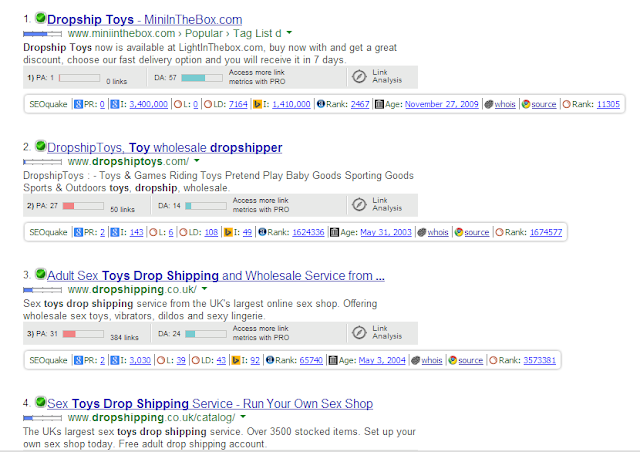
Task: Open Link Analysis compass icon for result 2
Action: pos(359,205)
